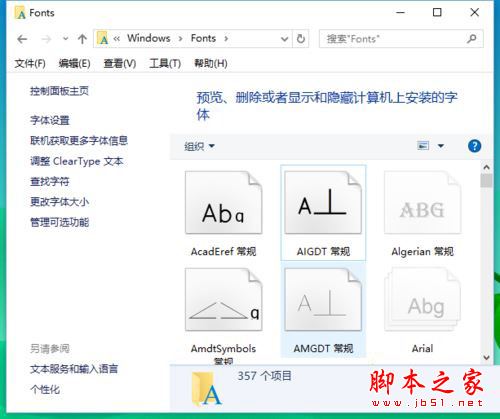The image size is (500, 419).
Task: Refresh the Fonts folder
Action: click(301, 39)
